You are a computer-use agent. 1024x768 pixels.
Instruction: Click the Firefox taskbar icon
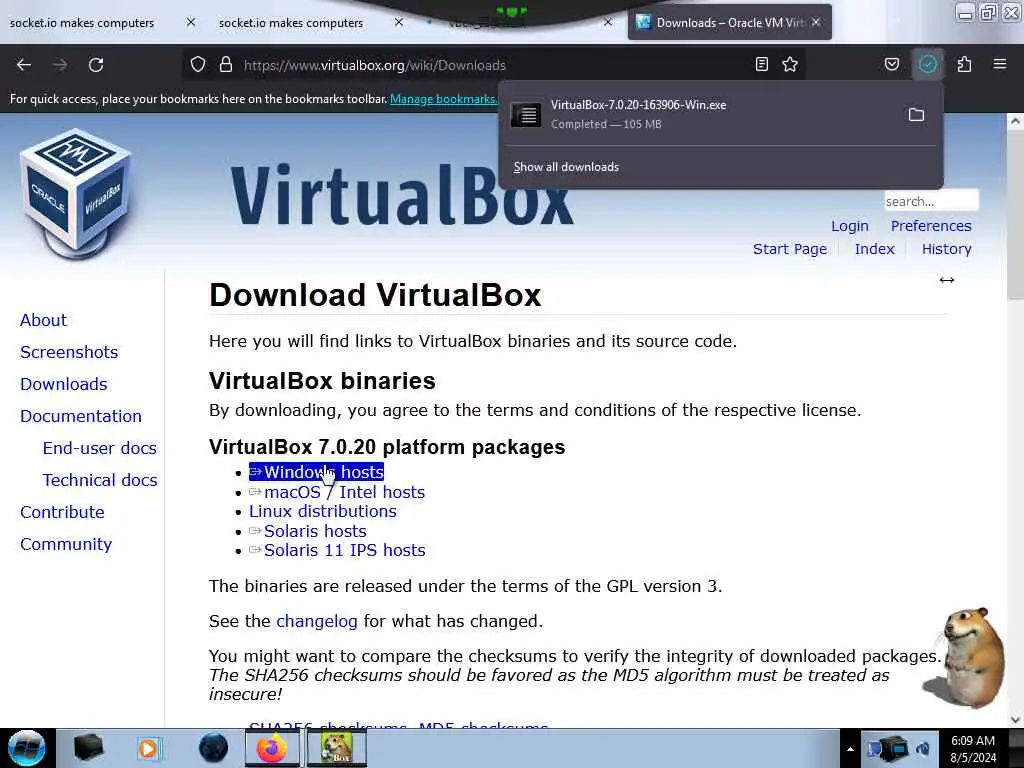(272, 748)
